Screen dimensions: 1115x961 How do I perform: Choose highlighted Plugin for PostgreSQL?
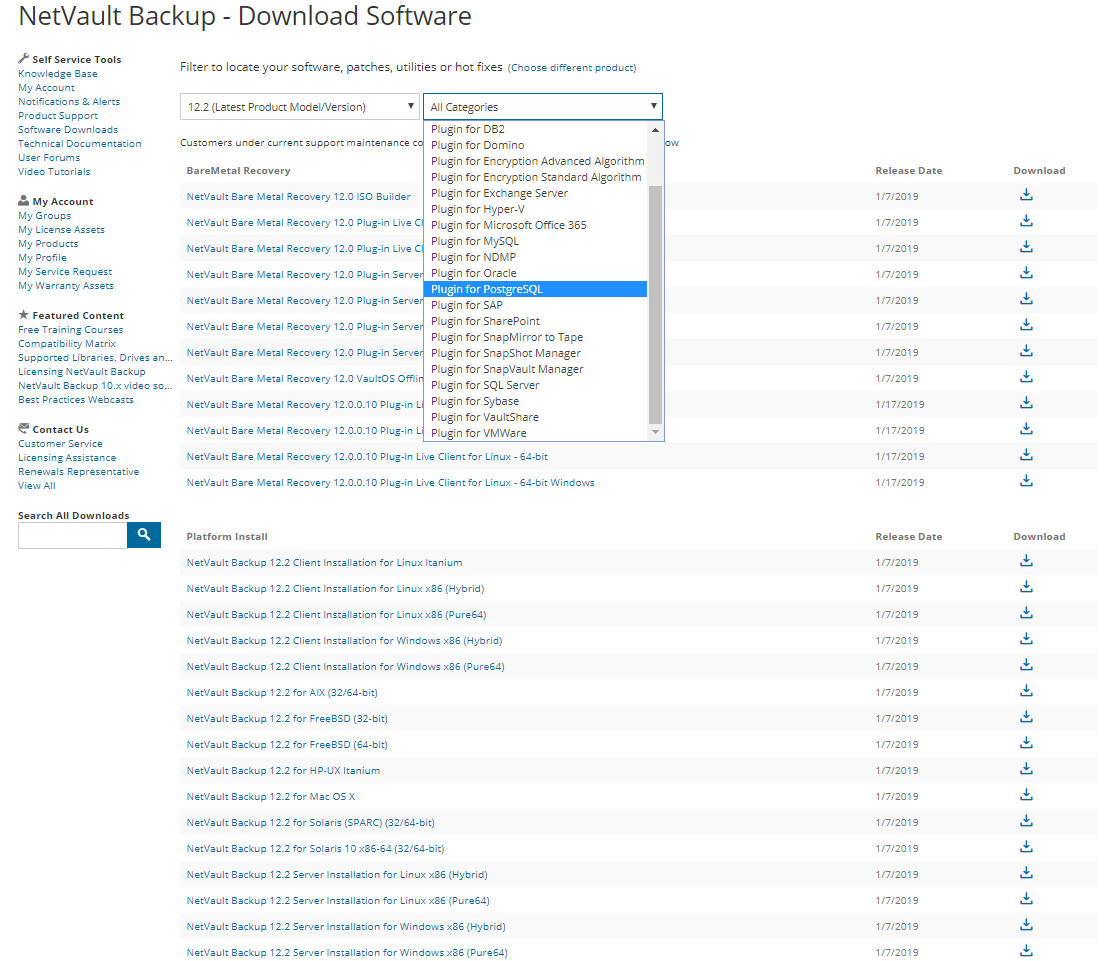(535, 290)
